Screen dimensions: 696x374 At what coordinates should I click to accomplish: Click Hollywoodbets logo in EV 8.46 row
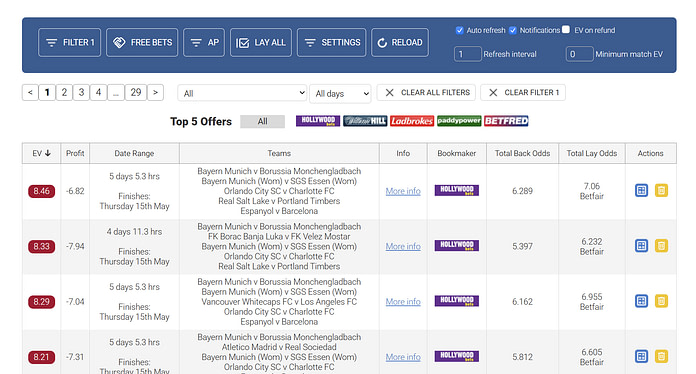pyautogui.click(x=456, y=190)
